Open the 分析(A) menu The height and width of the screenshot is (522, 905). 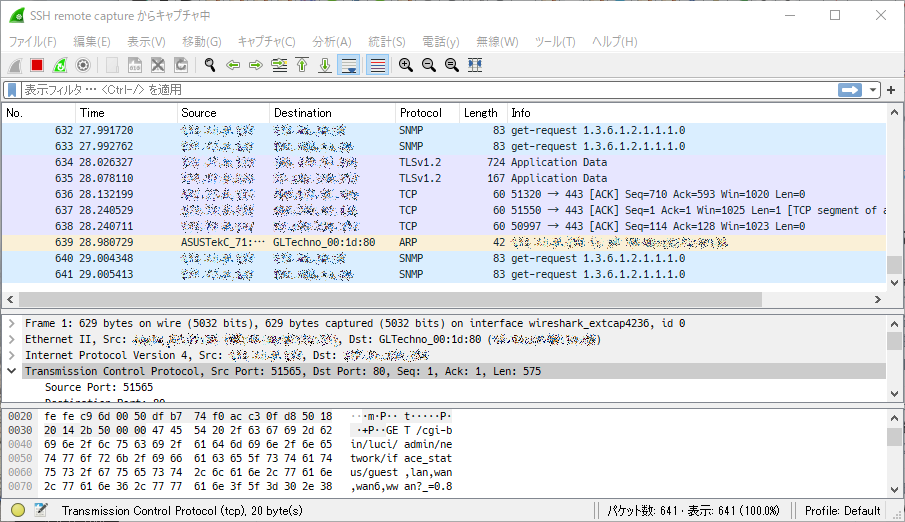tap(332, 42)
